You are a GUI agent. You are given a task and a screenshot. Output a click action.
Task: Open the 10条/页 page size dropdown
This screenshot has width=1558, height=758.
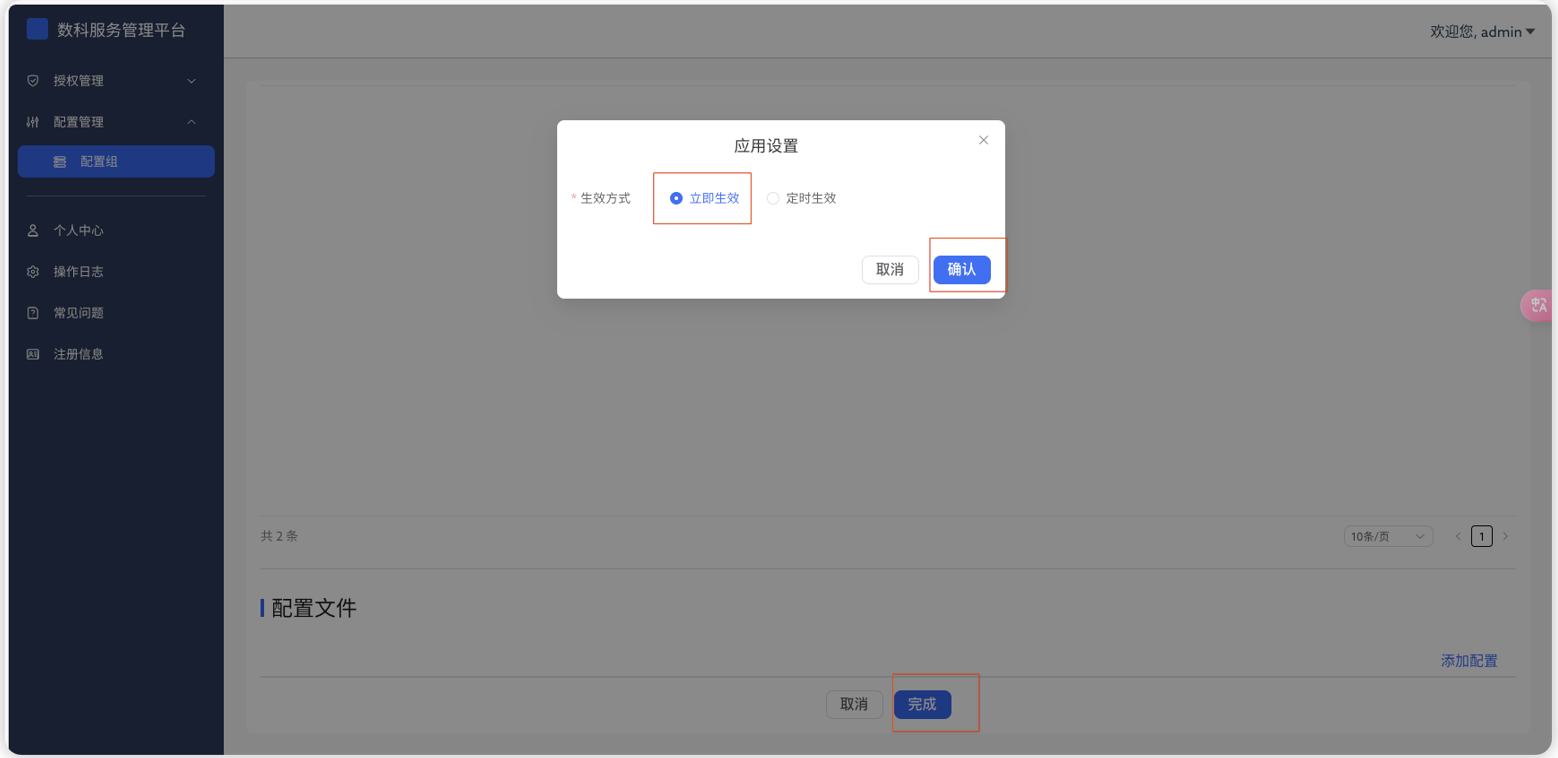pyautogui.click(x=1388, y=536)
